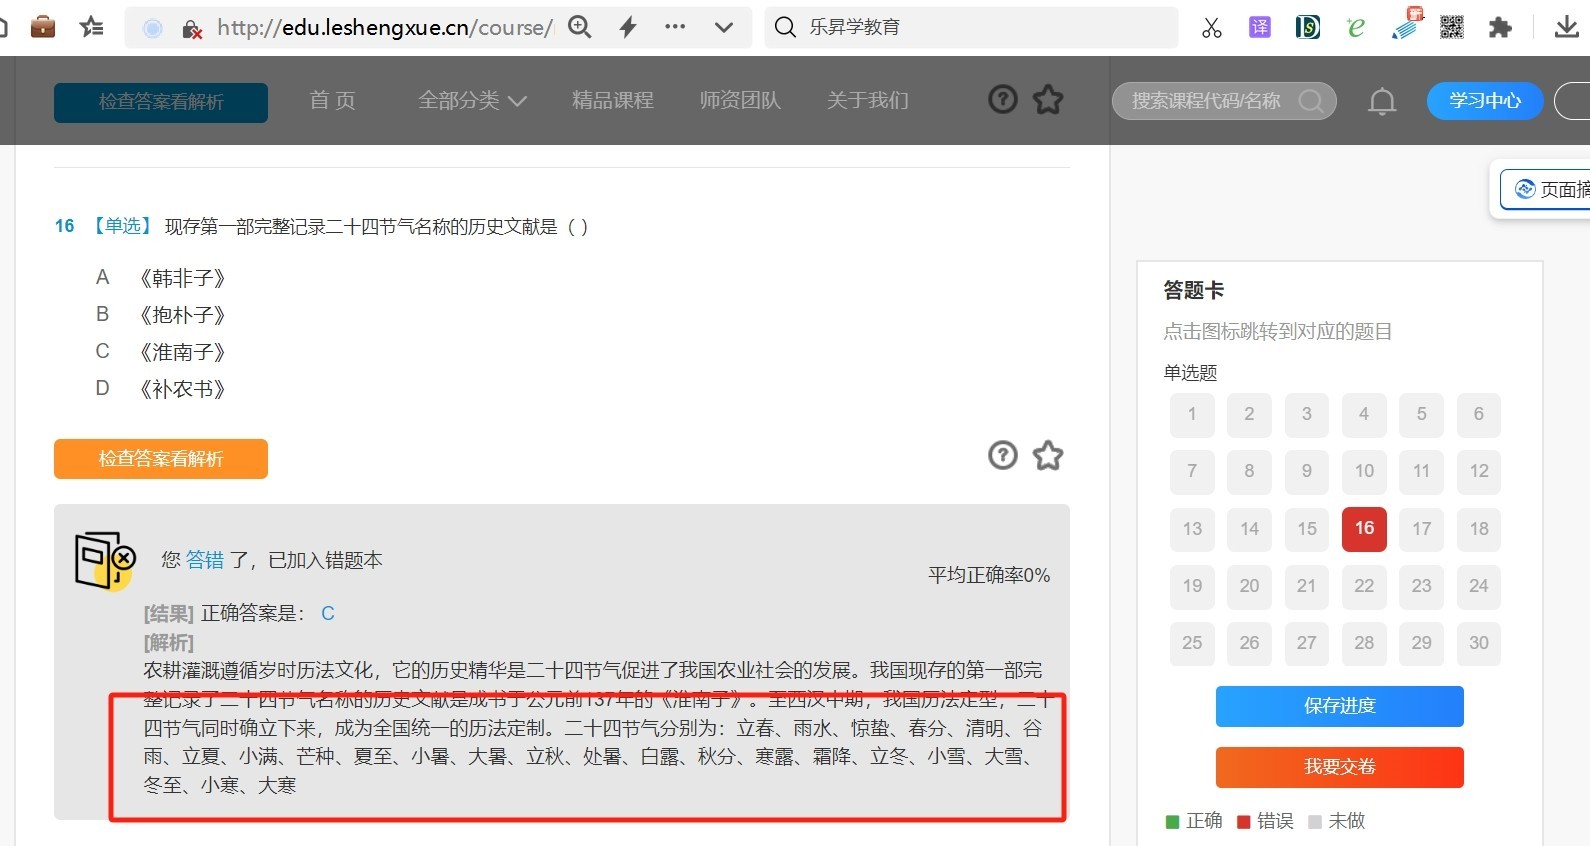Jump to question 20 in answer card

(1249, 586)
